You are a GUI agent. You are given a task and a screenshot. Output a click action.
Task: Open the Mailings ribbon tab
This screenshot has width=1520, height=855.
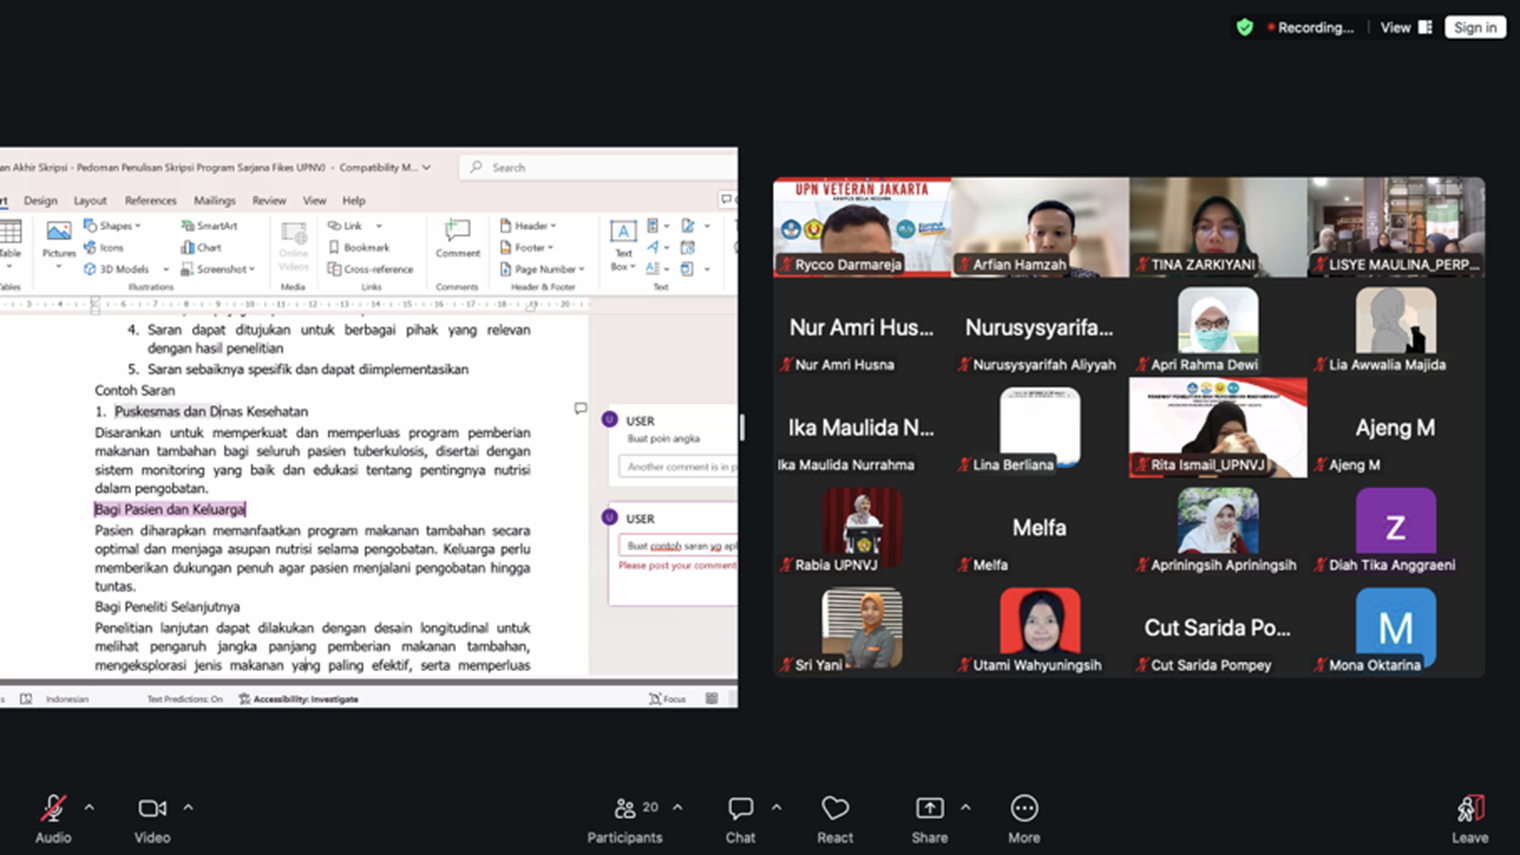pyautogui.click(x=214, y=201)
